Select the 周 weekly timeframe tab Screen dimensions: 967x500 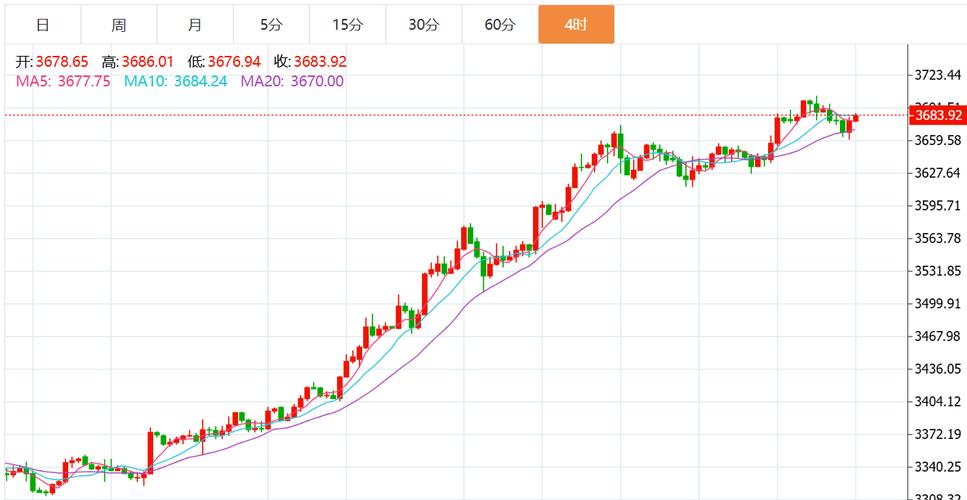click(x=119, y=25)
